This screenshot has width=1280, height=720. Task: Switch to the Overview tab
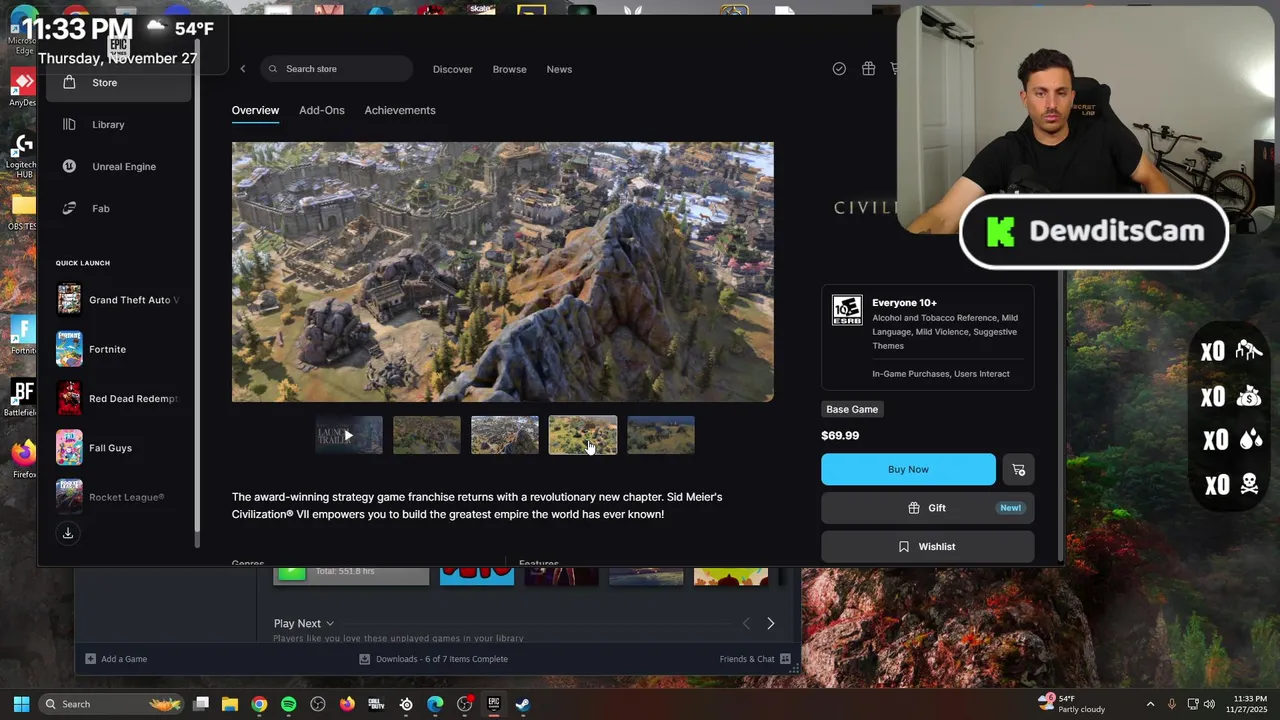(x=255, y=110)
